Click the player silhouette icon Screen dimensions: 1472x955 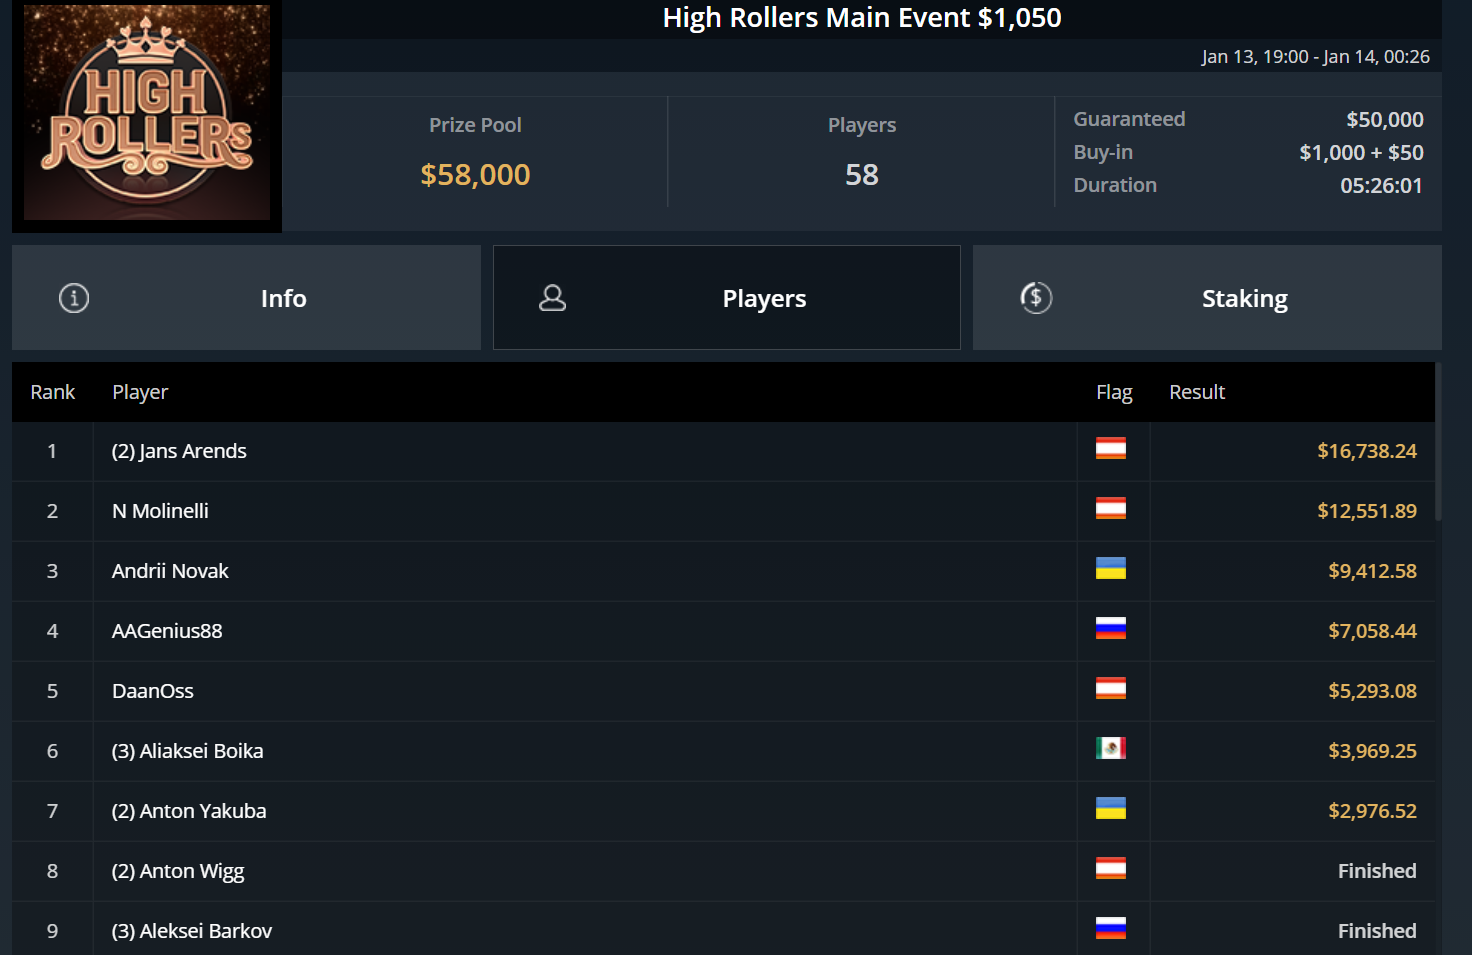pyautogui.click(x=553, y=298)
